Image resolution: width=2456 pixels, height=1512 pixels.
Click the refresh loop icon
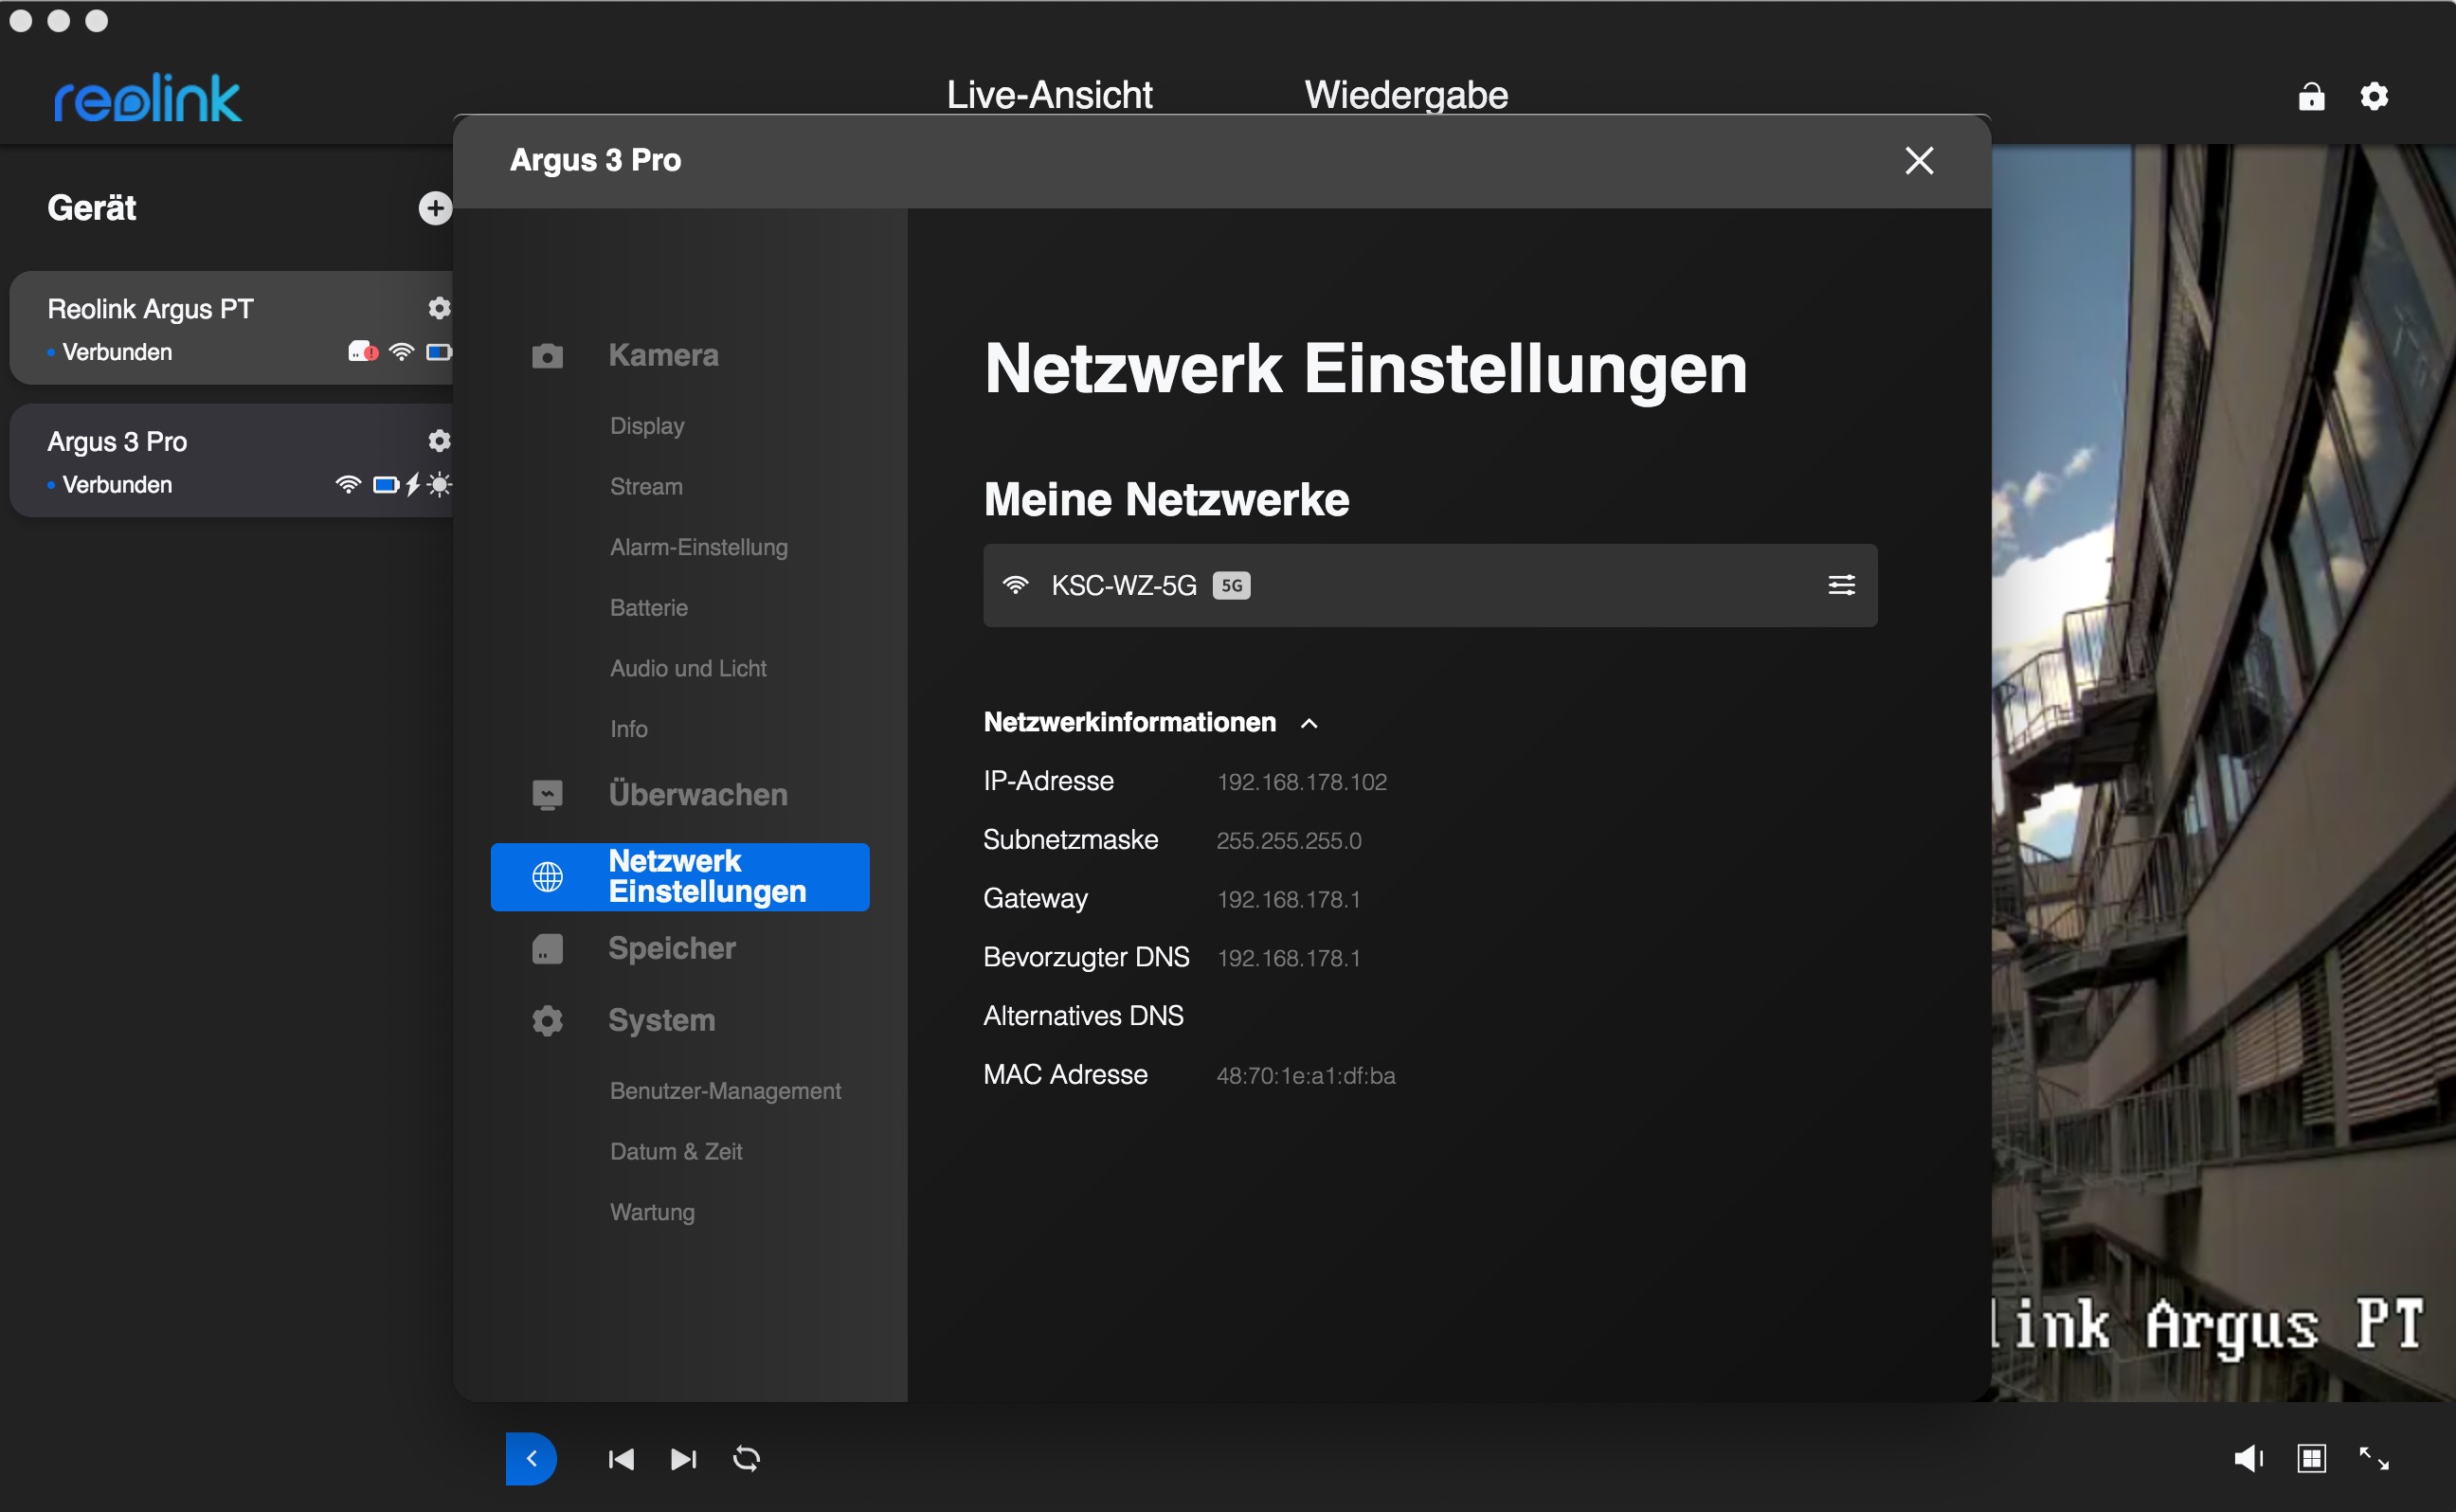[746, 1459]
